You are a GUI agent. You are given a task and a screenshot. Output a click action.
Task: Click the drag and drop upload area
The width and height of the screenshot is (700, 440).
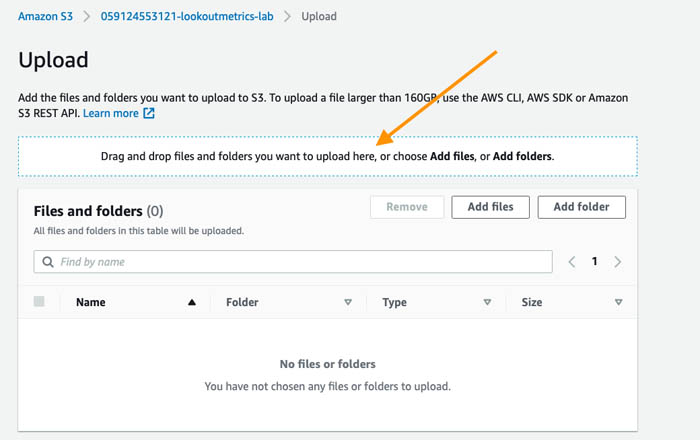tap(328, 156)
